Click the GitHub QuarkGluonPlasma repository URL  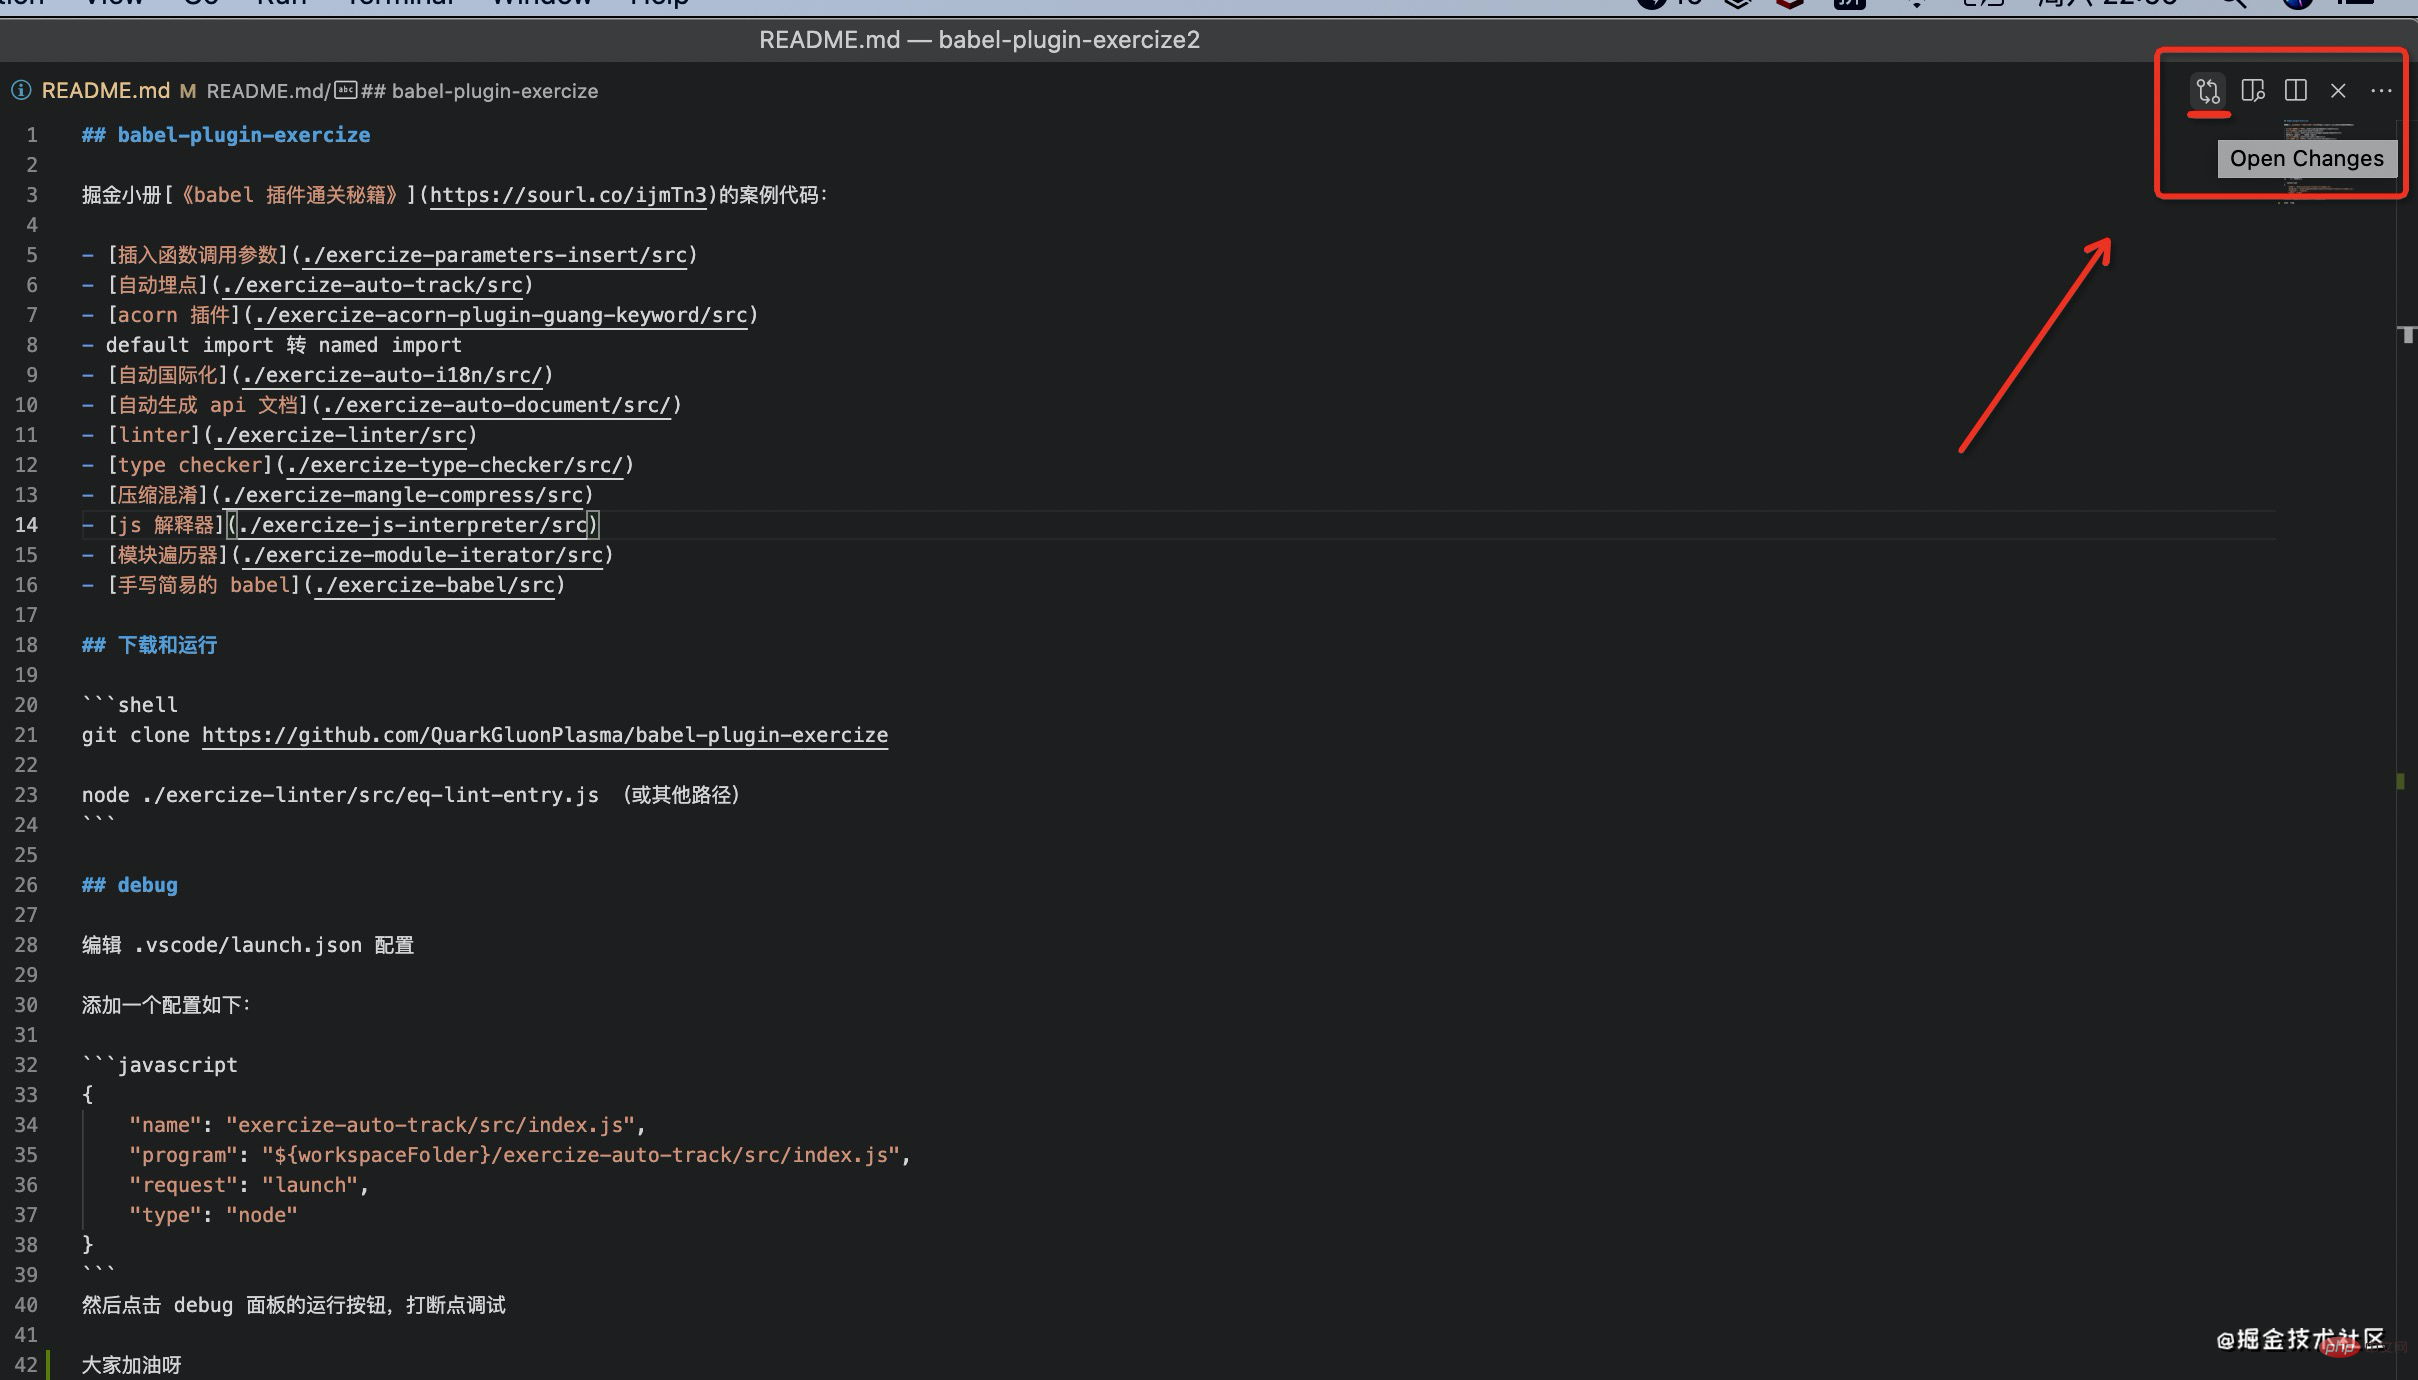(544, 735)
